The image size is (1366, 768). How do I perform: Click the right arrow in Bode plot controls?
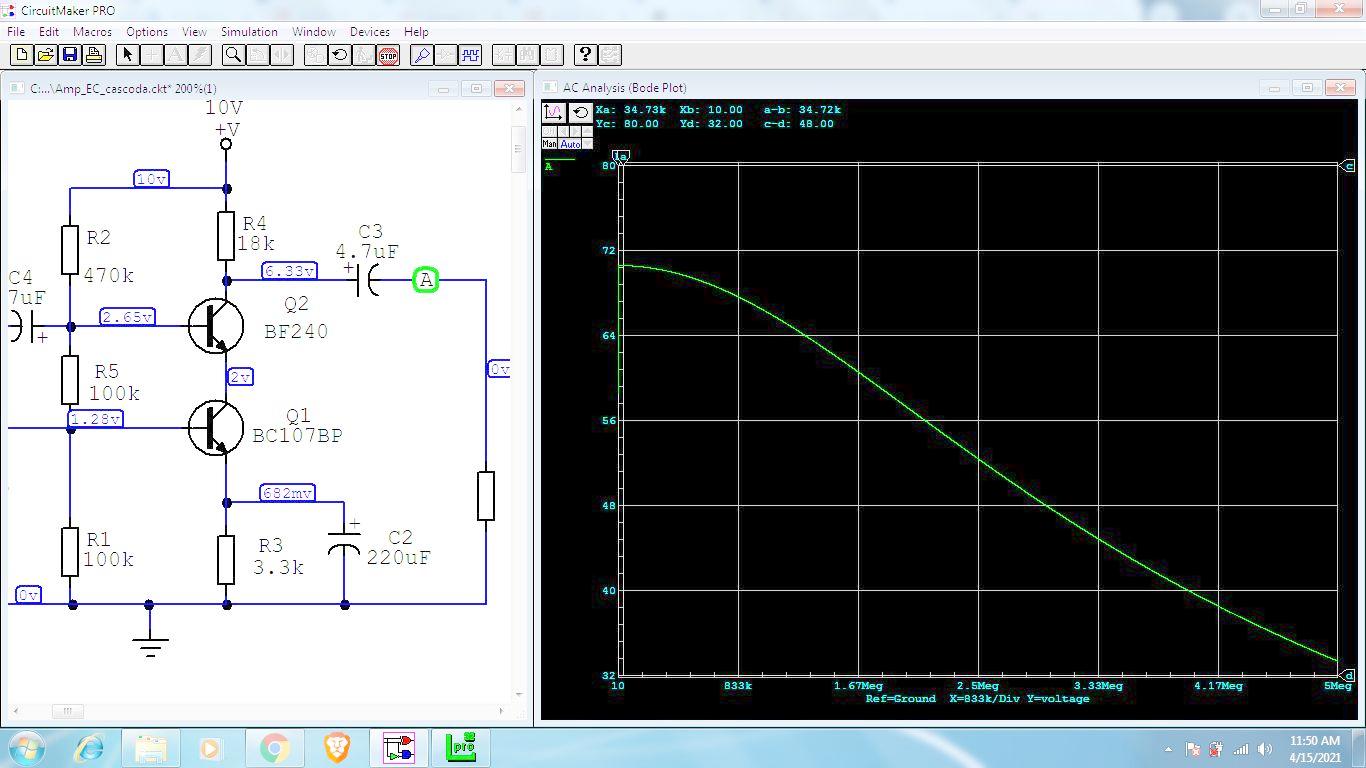(575, 131)
